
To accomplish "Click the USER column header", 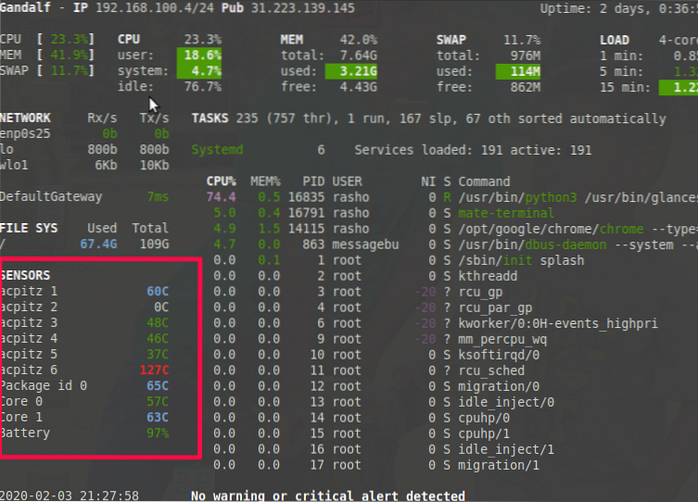I will click(347, 182).
